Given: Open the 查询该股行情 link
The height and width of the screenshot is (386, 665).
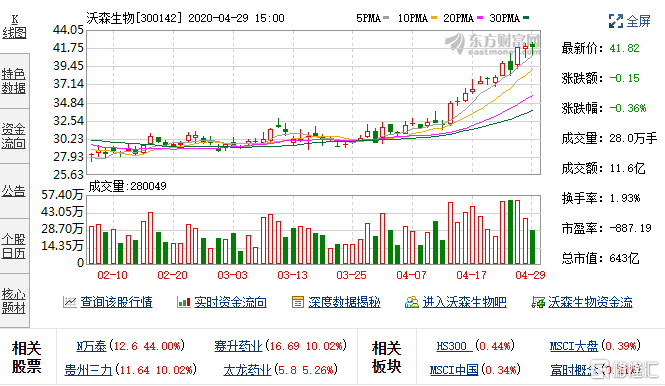Looking at the screenshot, I should (x=116, y=302).
